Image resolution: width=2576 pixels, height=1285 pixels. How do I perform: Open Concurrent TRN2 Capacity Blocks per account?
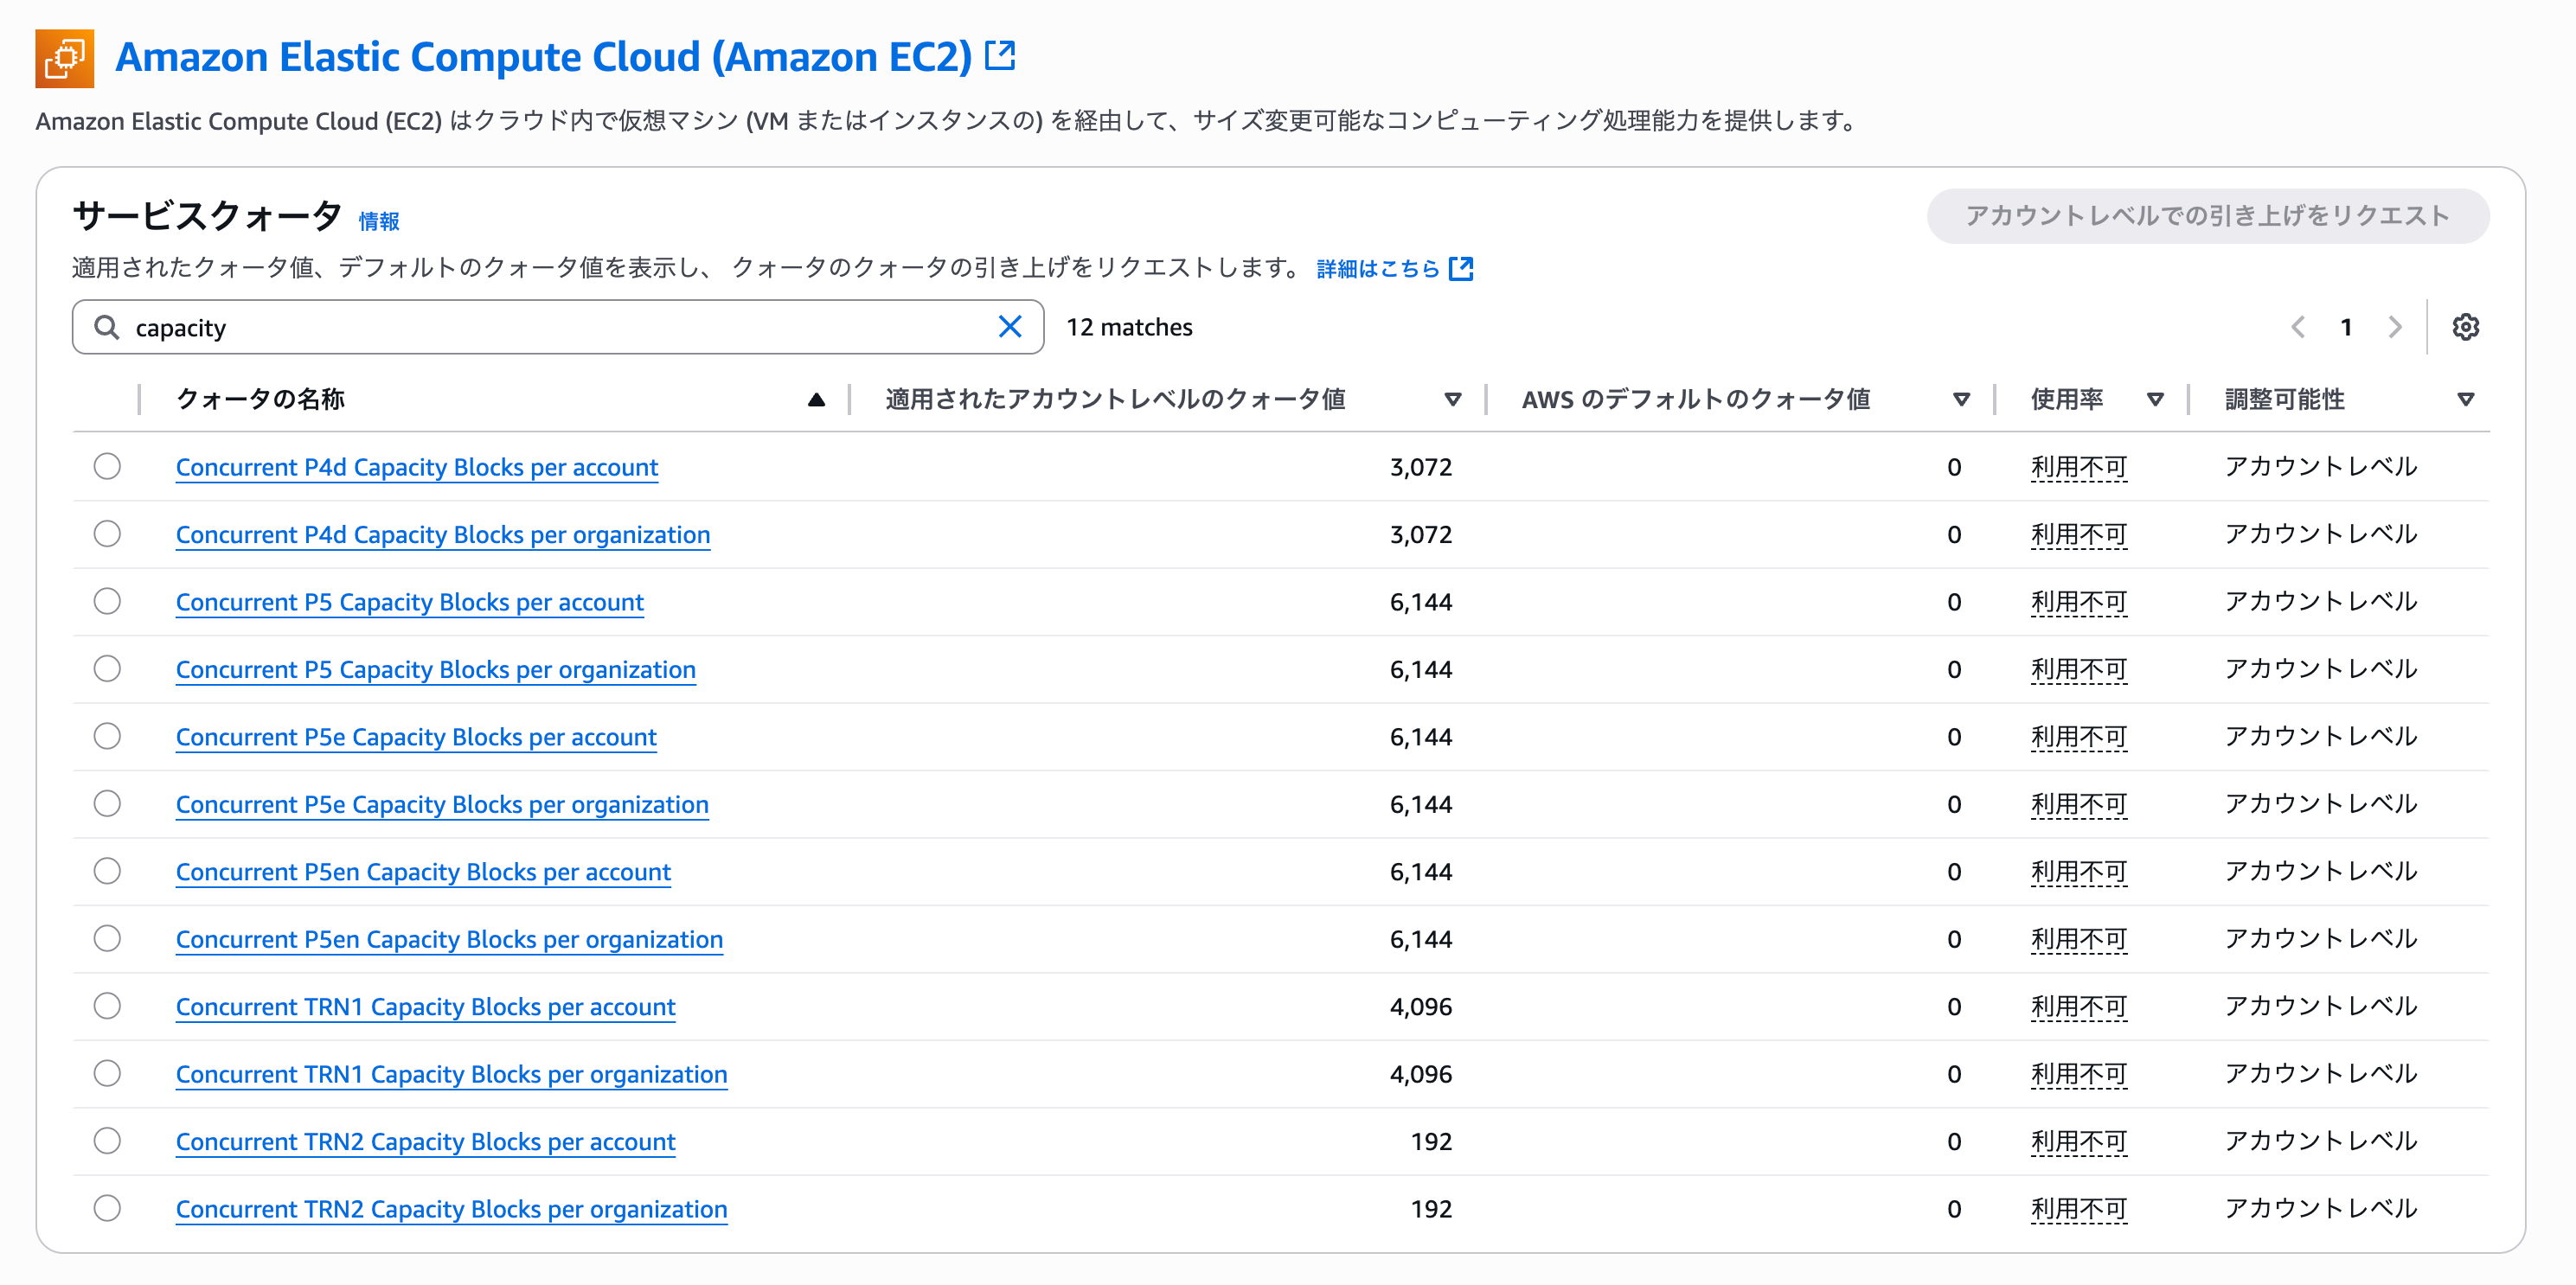(x=426, y=1141)
